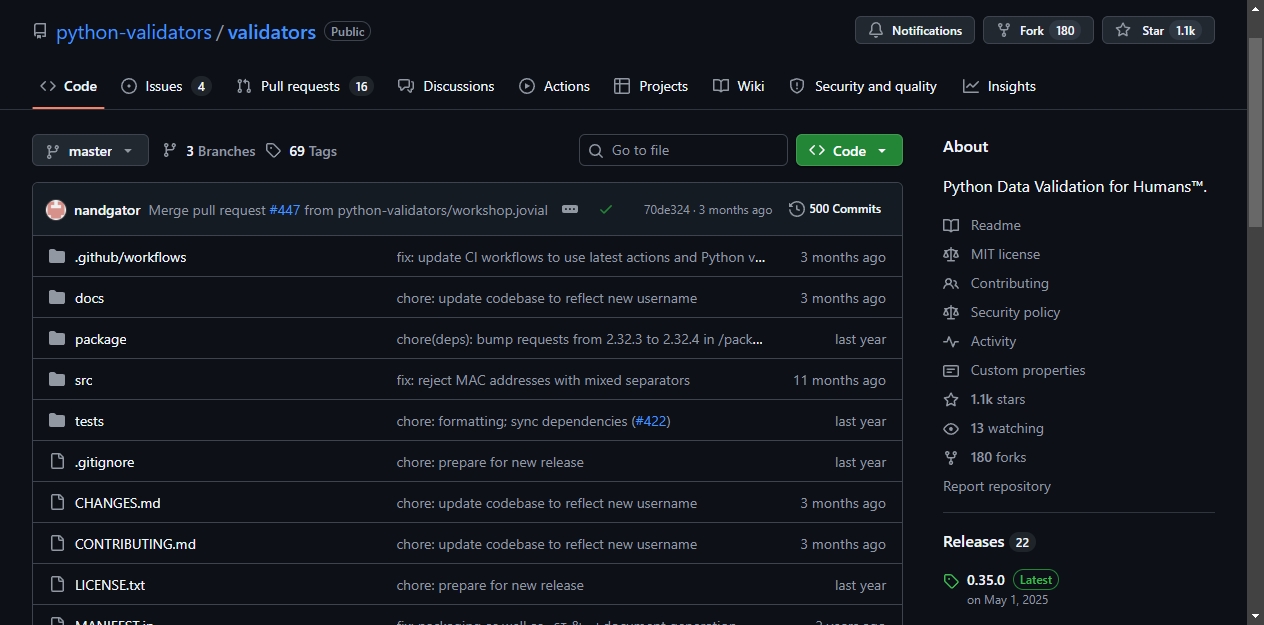Open the docs folder
Screen dimensions: 1264x625
[89, 298]
